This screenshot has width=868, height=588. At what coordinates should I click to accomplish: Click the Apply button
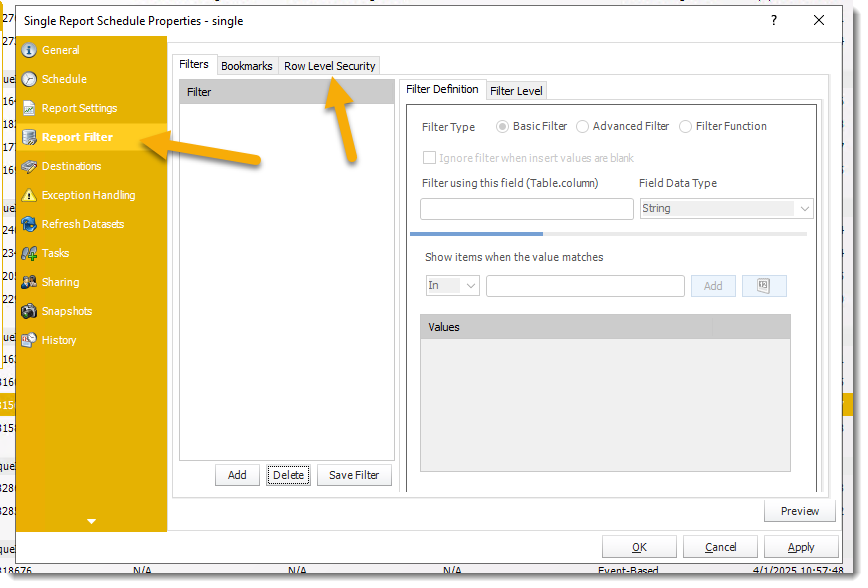[801, 547]
